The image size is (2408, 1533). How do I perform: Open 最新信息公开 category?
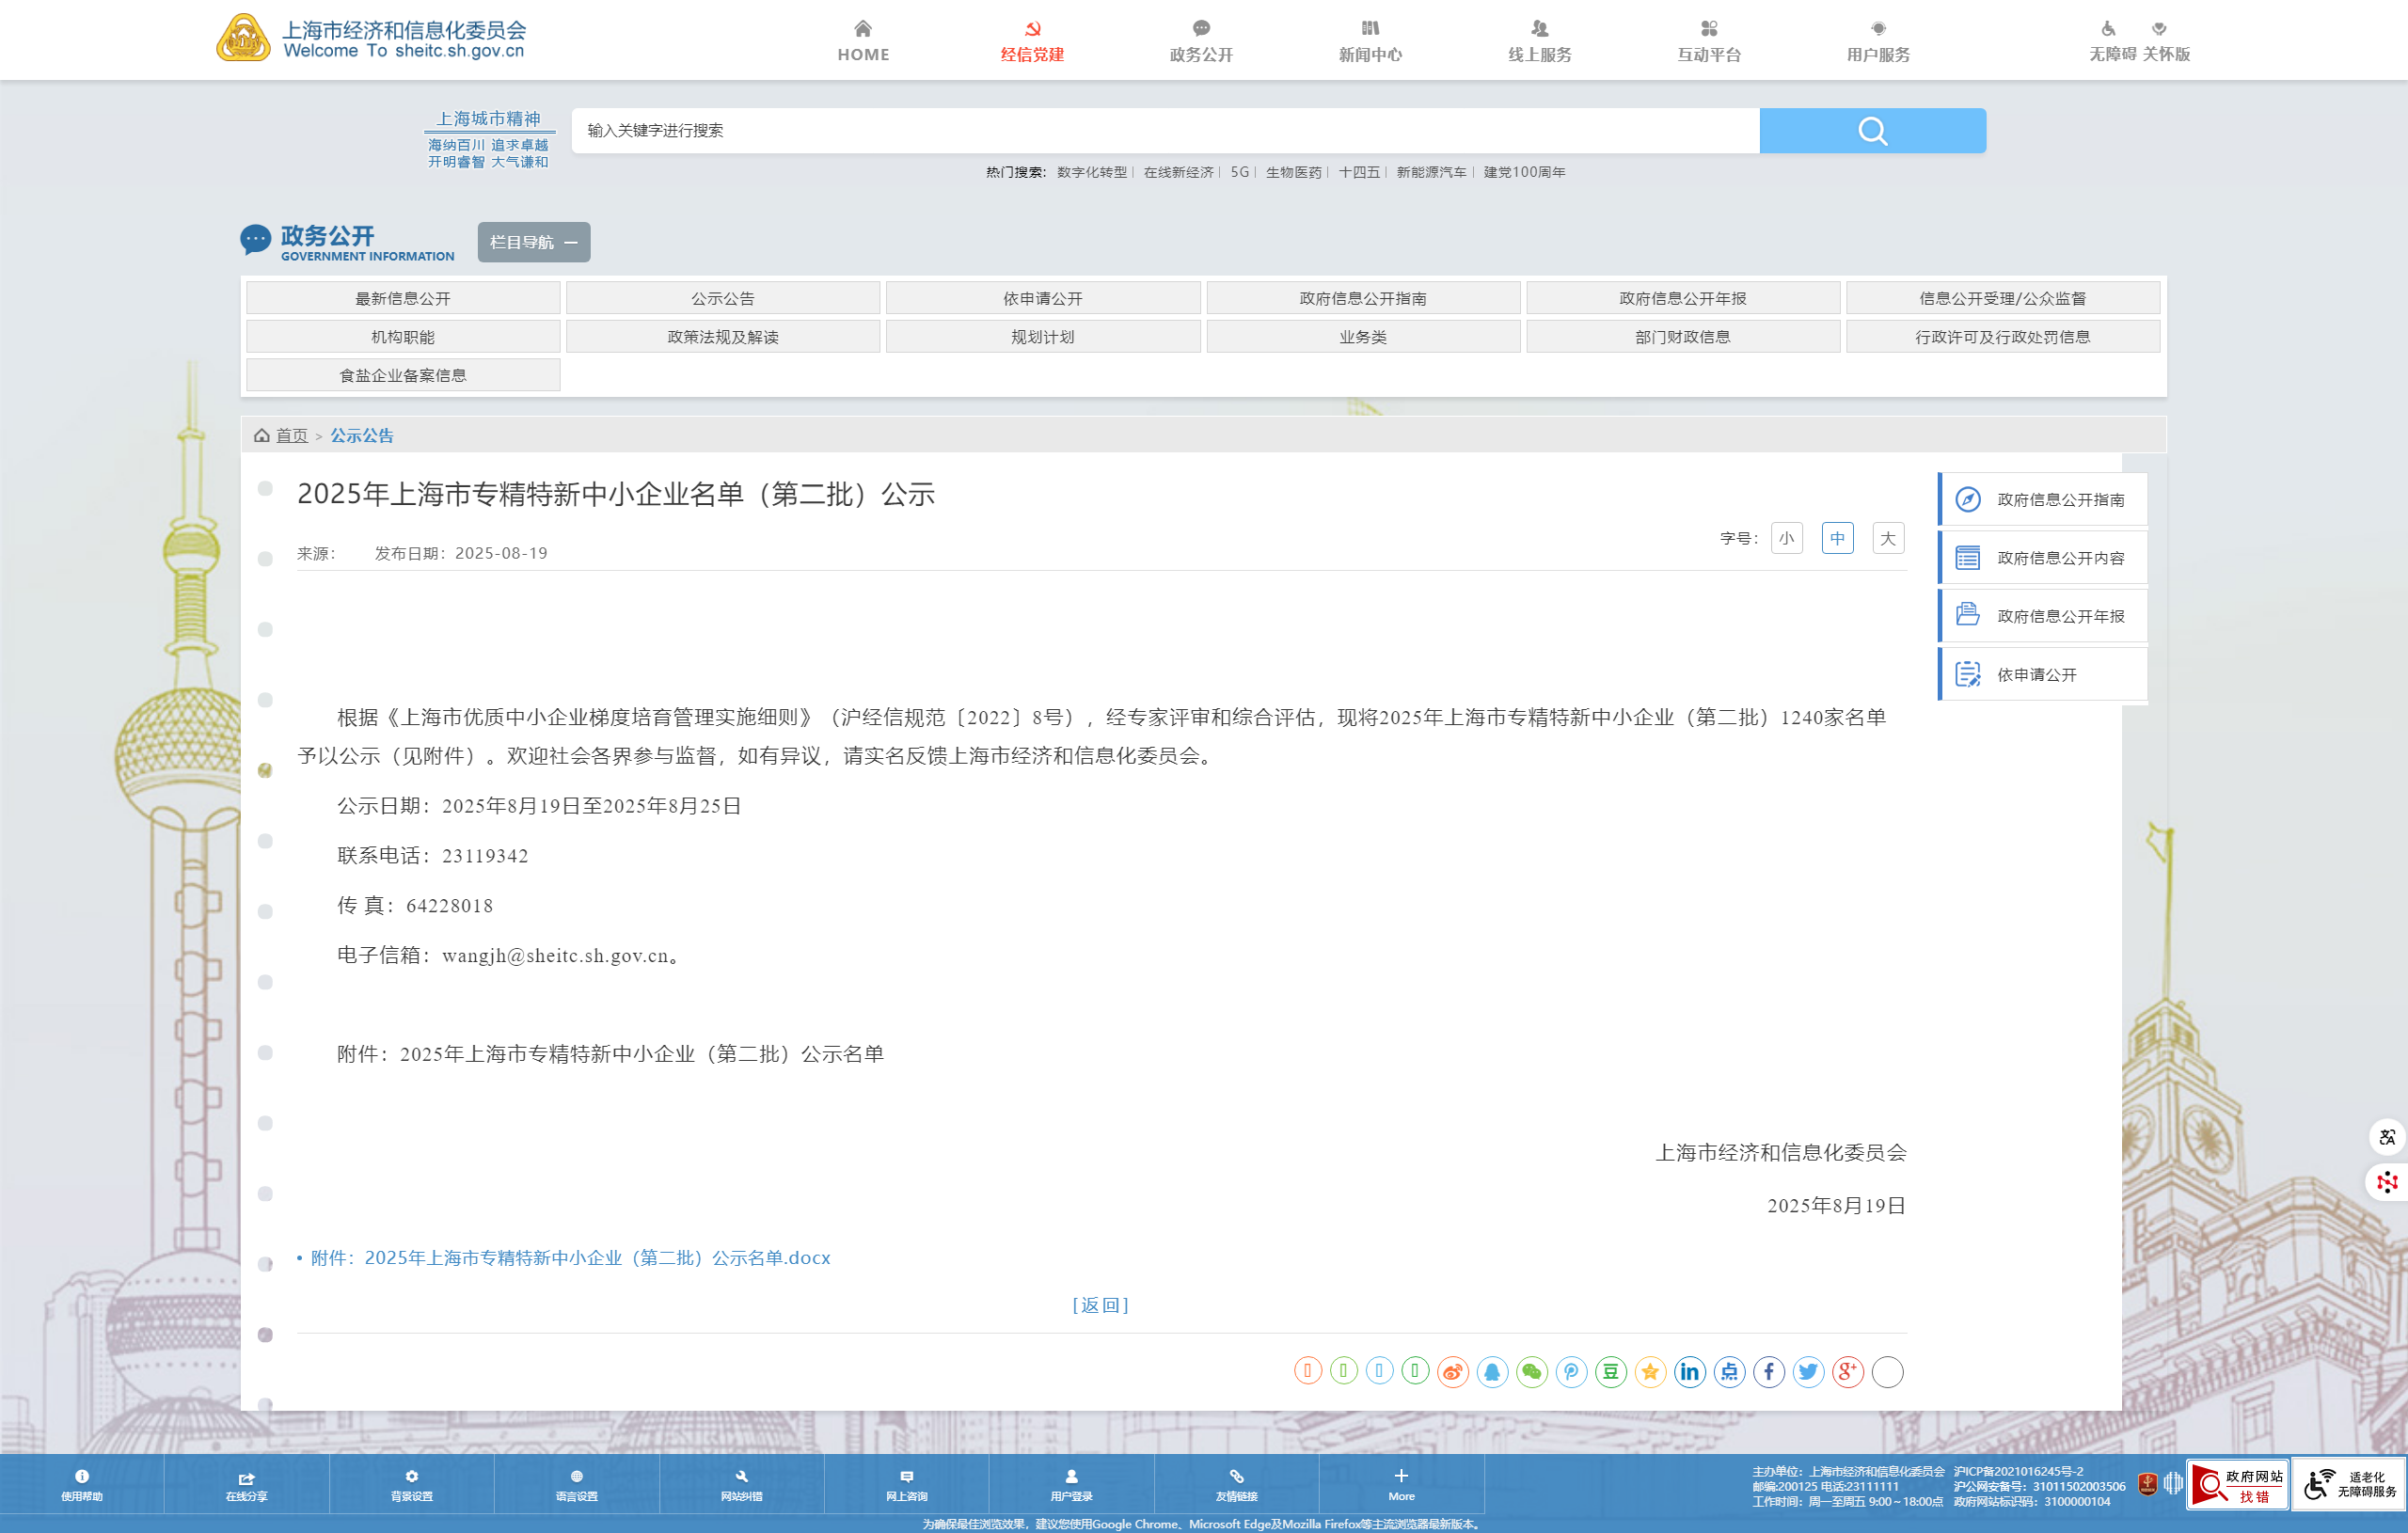click(403, 298)
